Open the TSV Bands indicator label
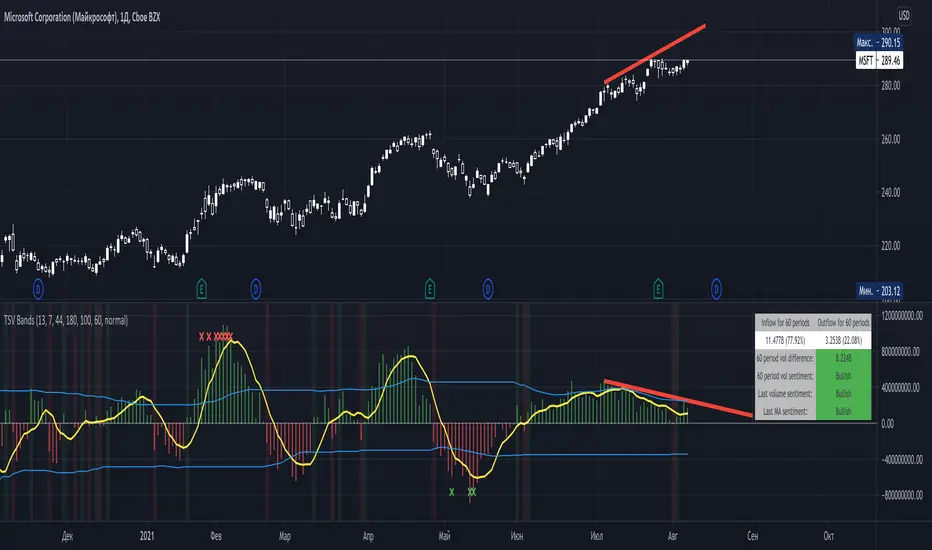This screenshot has height=550, width=932. (x=66, y=320)
